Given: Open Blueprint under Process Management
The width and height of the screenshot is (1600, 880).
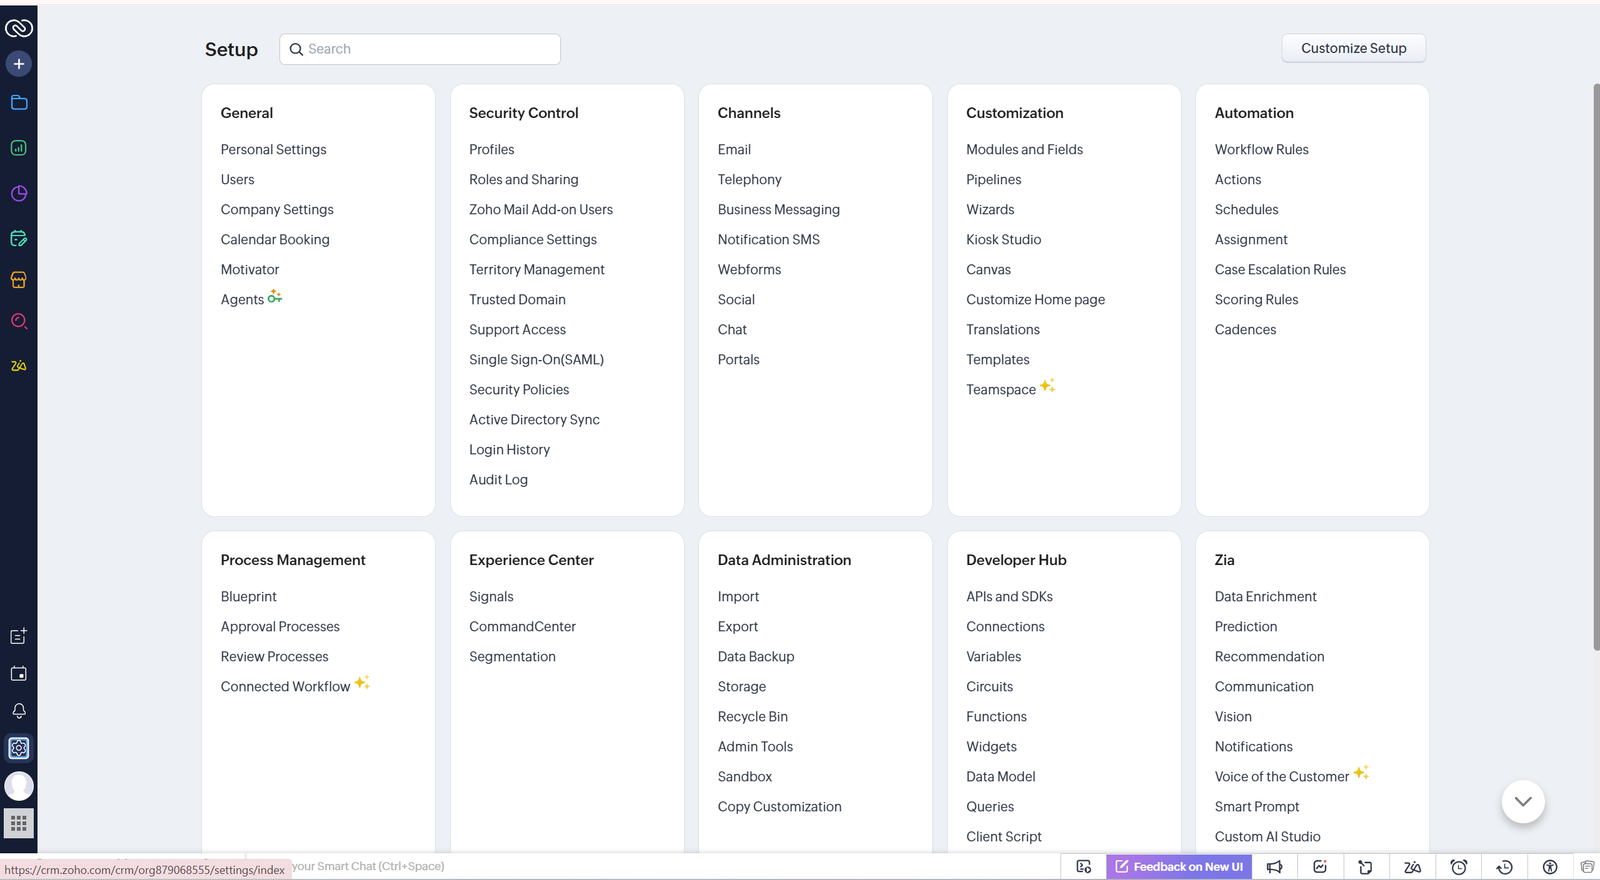Looking at the screenshot, I should [248, 597].
